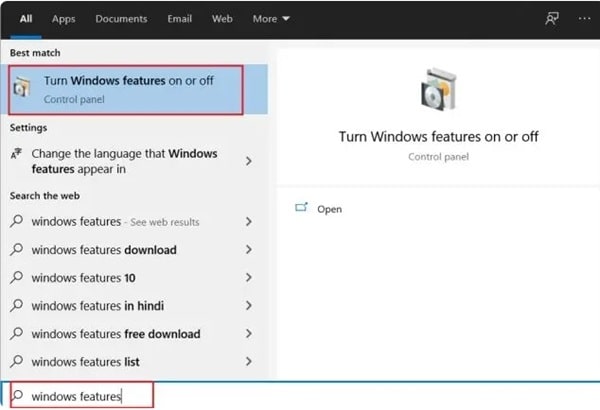
Task: Click the language settings icon under Settings
Action: point(16,155)
